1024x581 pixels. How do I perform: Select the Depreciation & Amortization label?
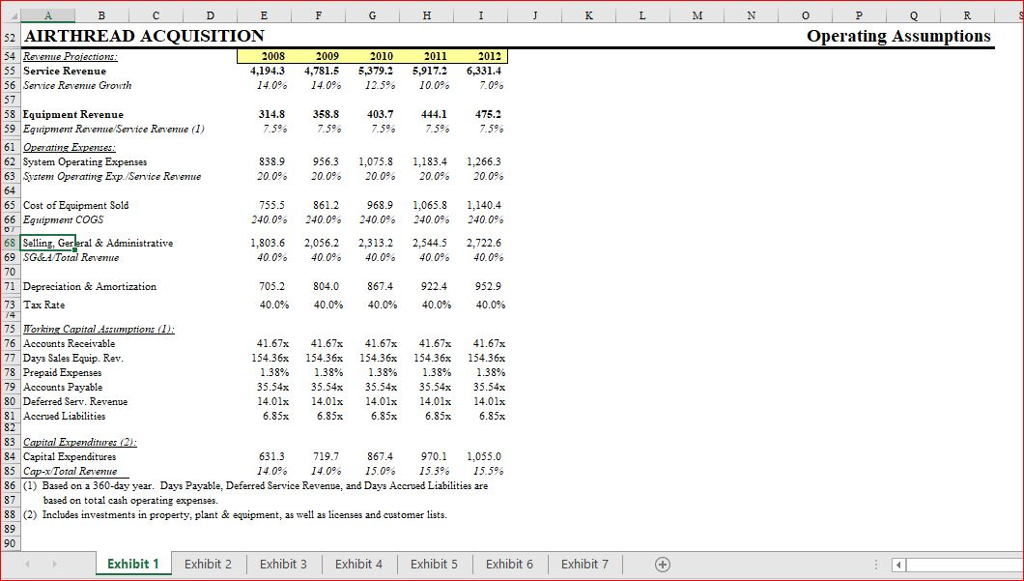[x=89, y=287]
